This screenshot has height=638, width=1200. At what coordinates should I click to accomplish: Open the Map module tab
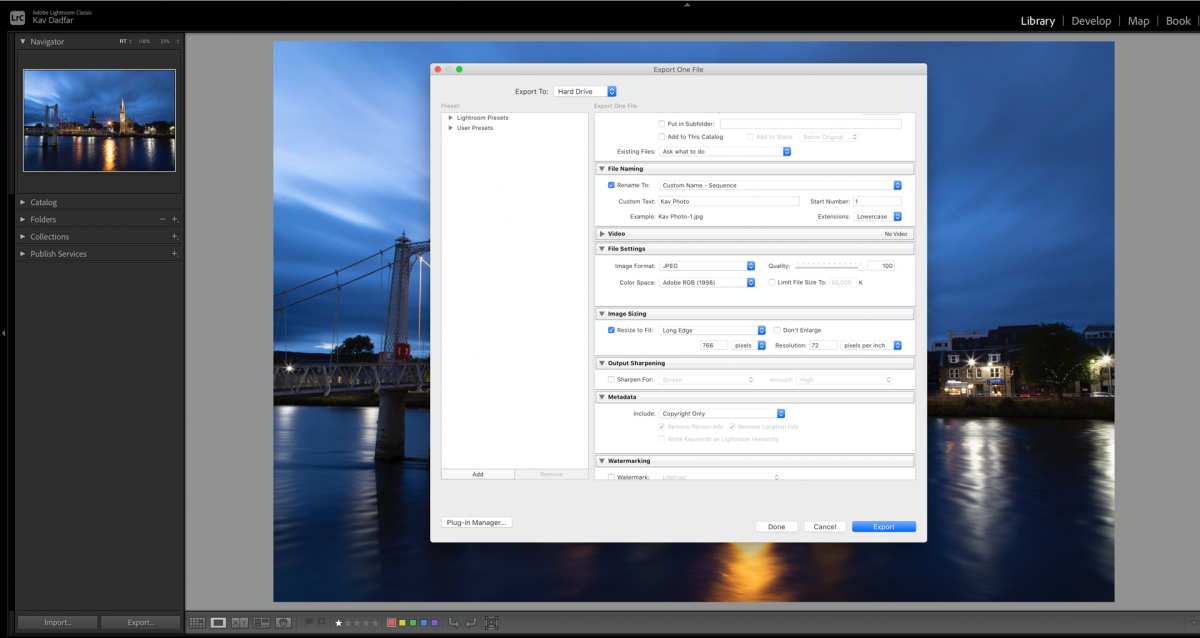pos(1138,21)
